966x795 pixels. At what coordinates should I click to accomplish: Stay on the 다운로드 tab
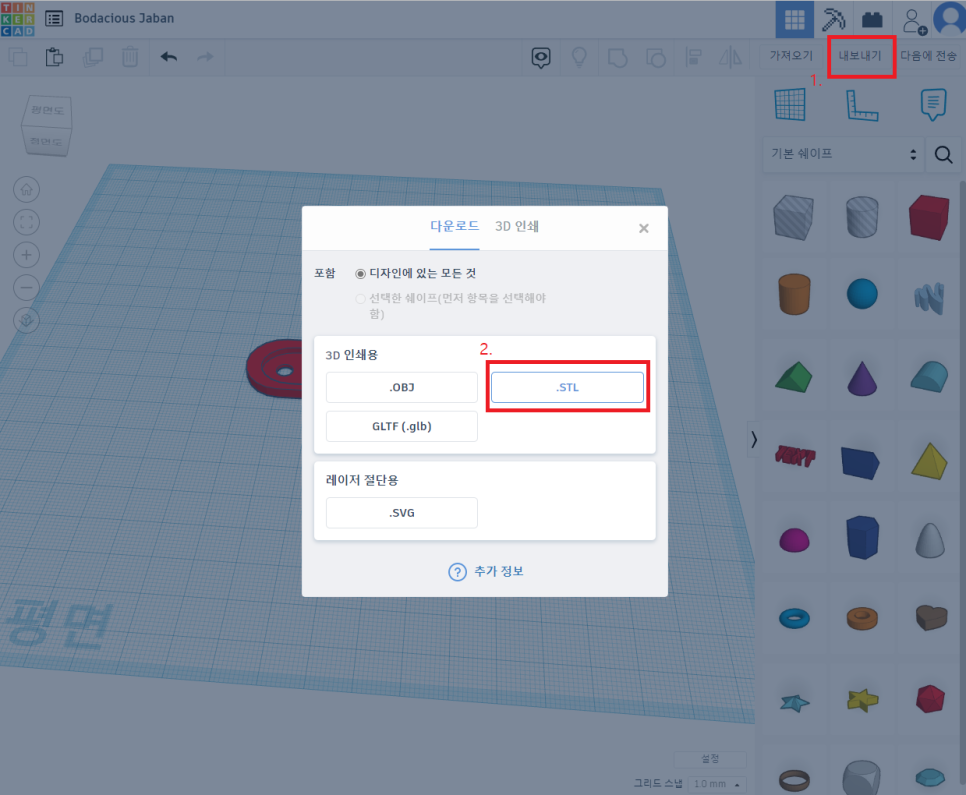click(x=454, y=226)
